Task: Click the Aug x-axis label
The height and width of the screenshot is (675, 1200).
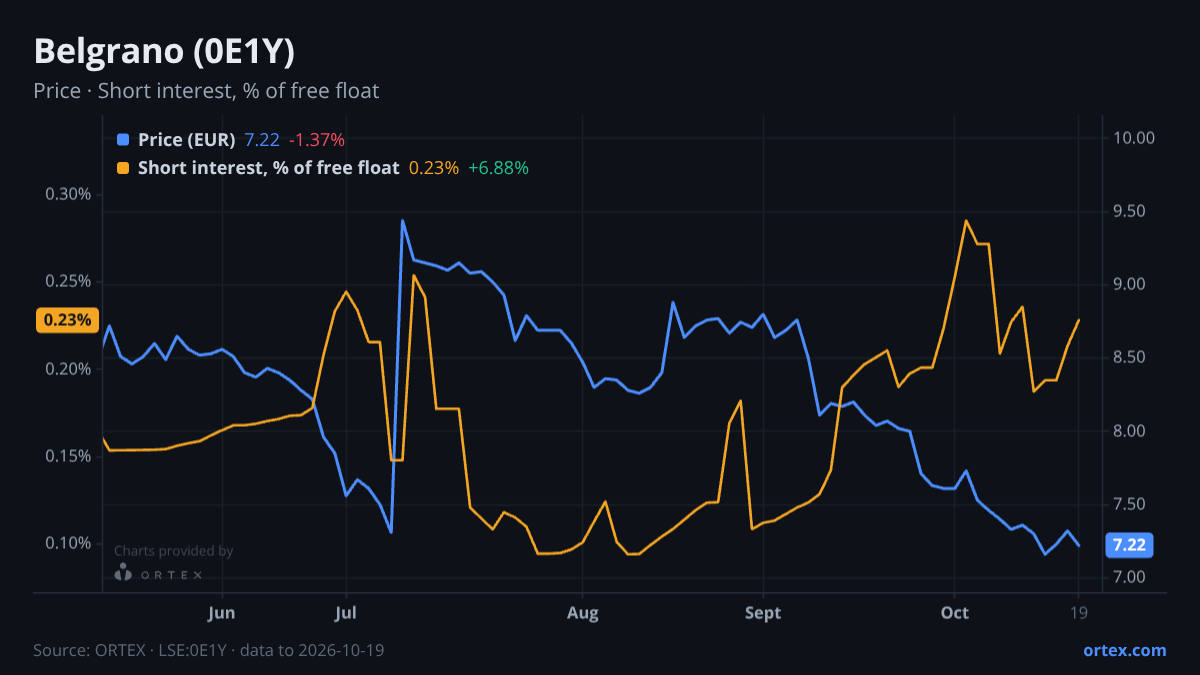Action: (x=582, y=613)
